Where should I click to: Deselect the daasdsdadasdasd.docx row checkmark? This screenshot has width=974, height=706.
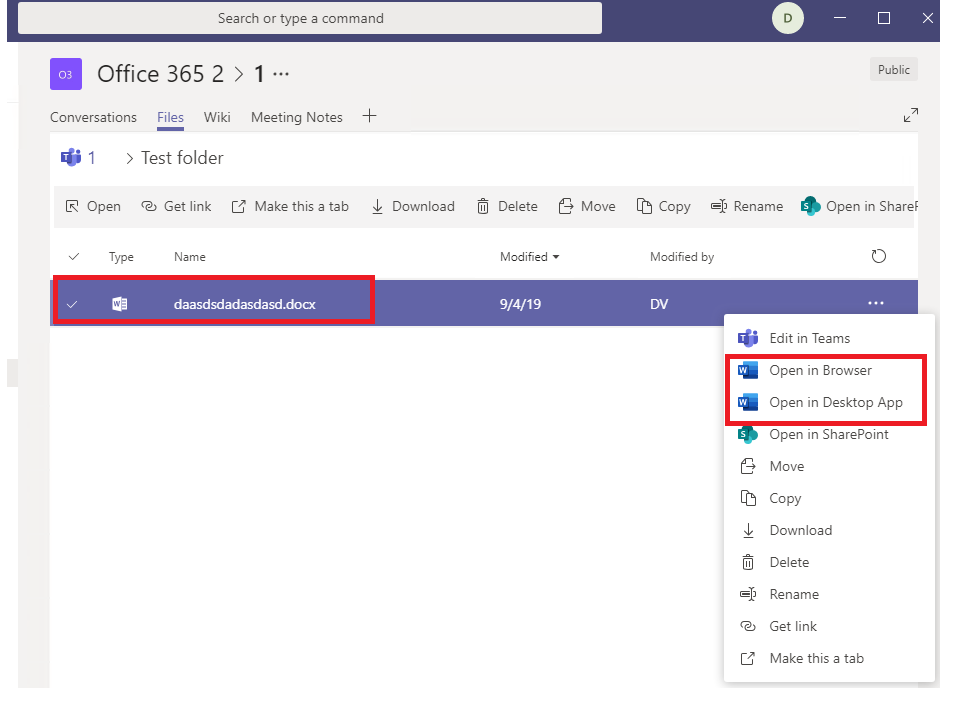coord(72,304)
